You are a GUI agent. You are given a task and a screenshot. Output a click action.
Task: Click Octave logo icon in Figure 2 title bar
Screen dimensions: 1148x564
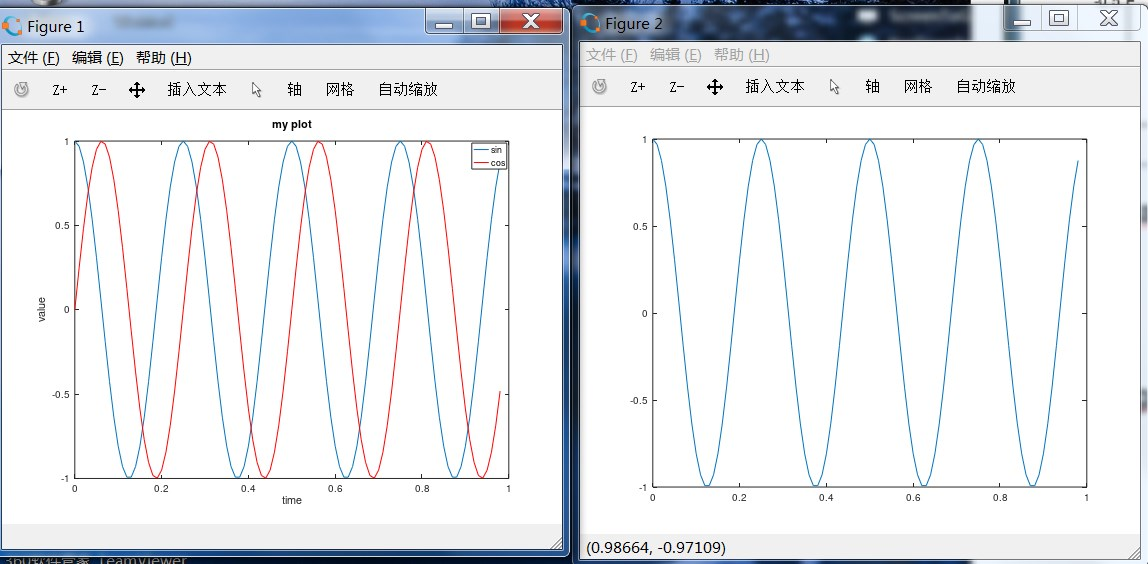[x=590, y=24]
